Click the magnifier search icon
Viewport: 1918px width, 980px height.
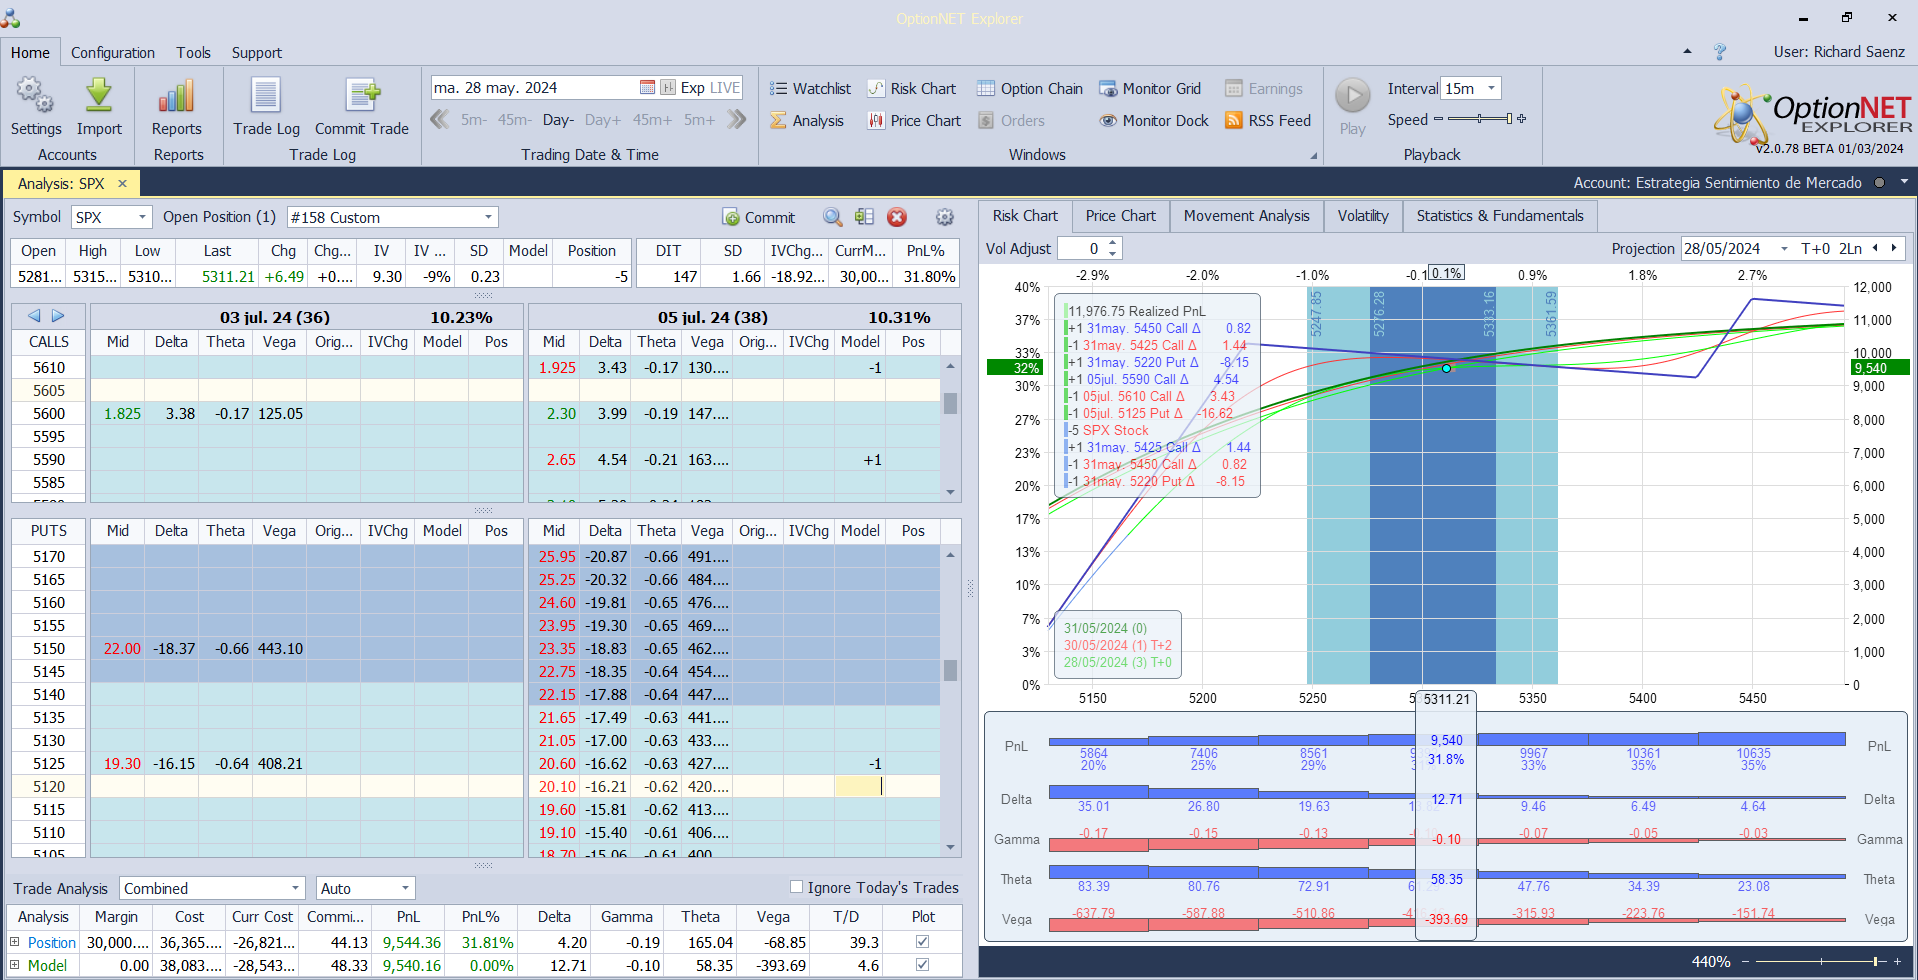click(833, 217)
